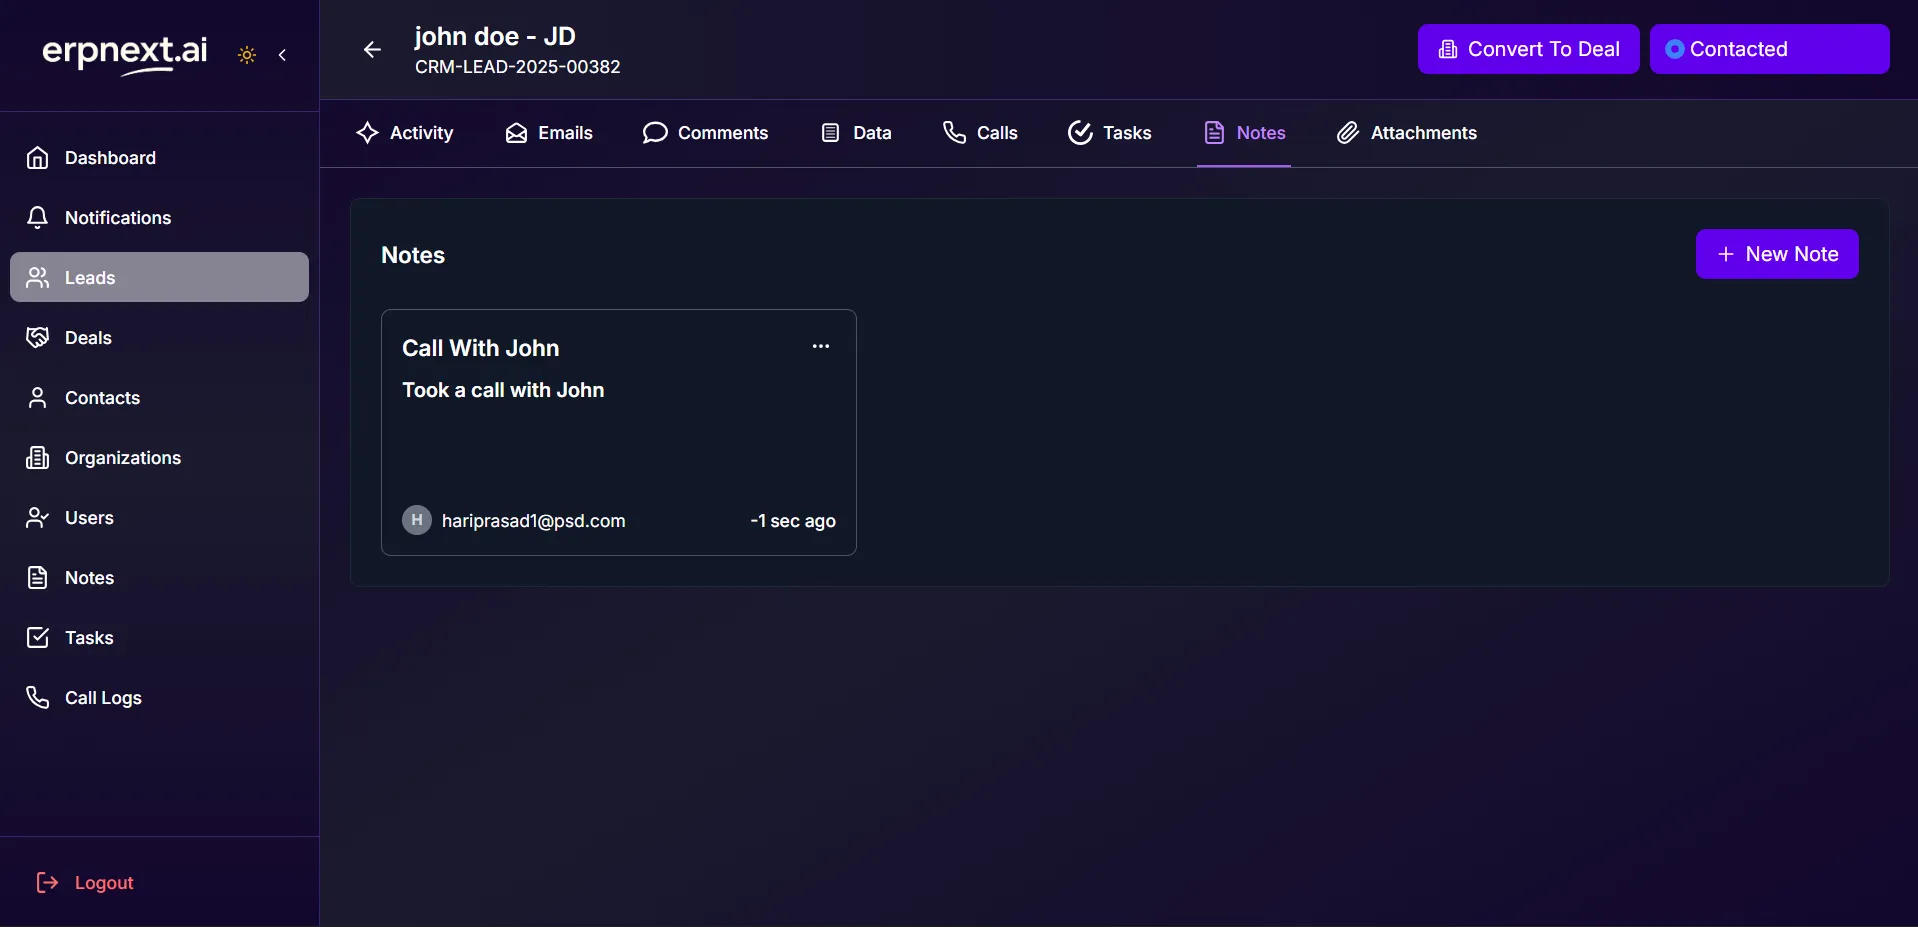Click the Calls phone icon tab
Viewport: 1918px width, 927px height.
coord(954,133)
